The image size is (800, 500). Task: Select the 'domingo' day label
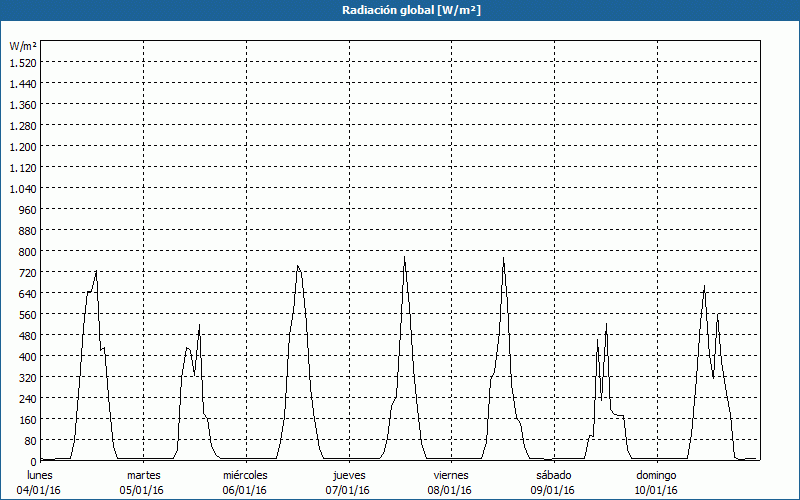[x=657, y=475]
